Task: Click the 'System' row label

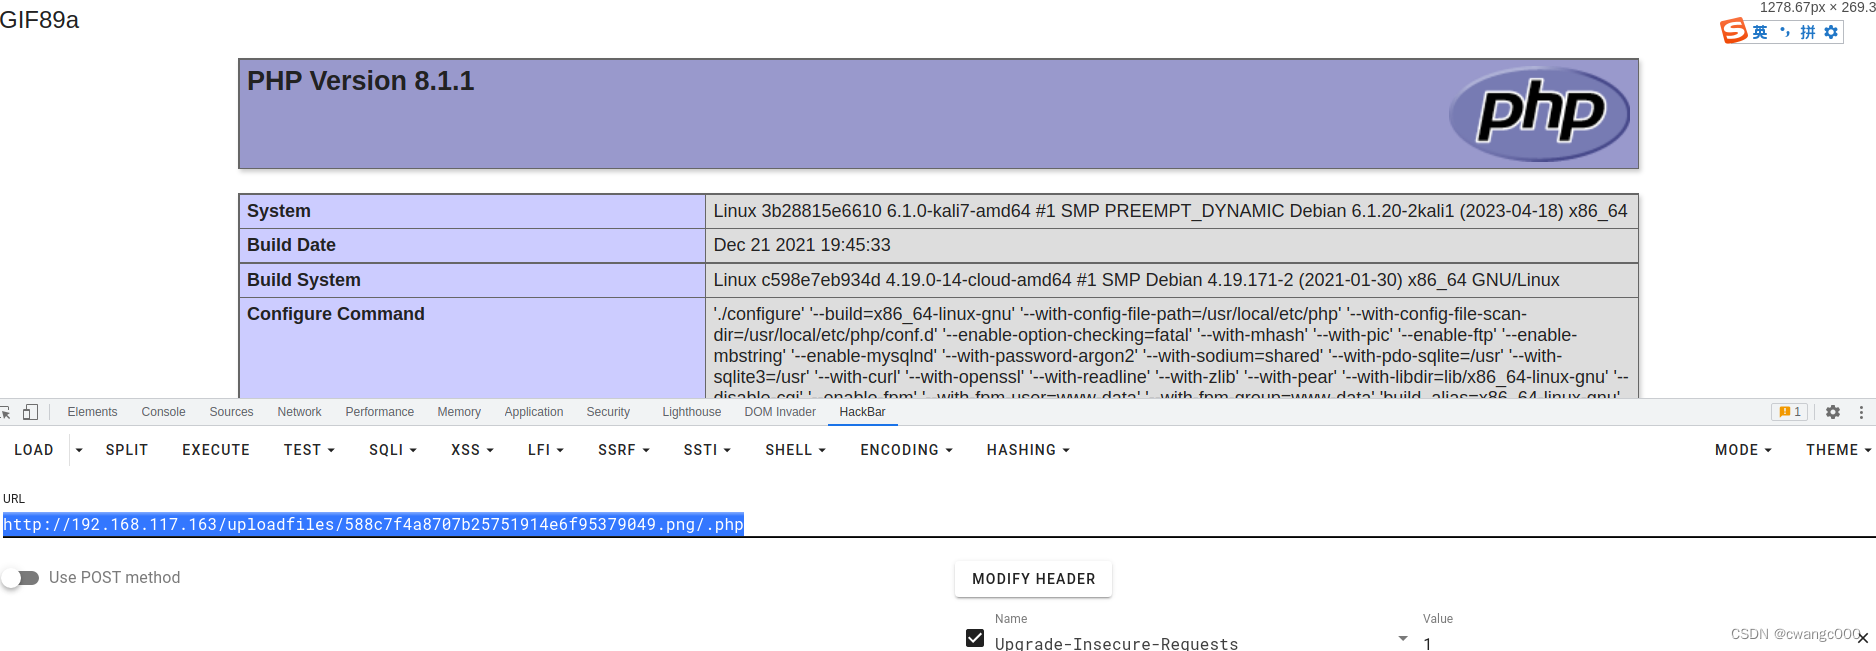Action: [x=279, y=211]
